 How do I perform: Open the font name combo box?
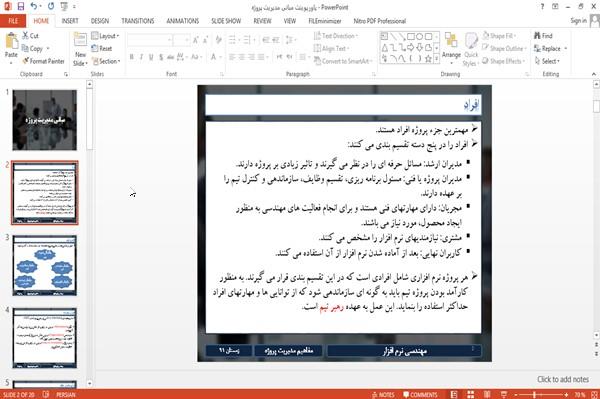point(149,40)
